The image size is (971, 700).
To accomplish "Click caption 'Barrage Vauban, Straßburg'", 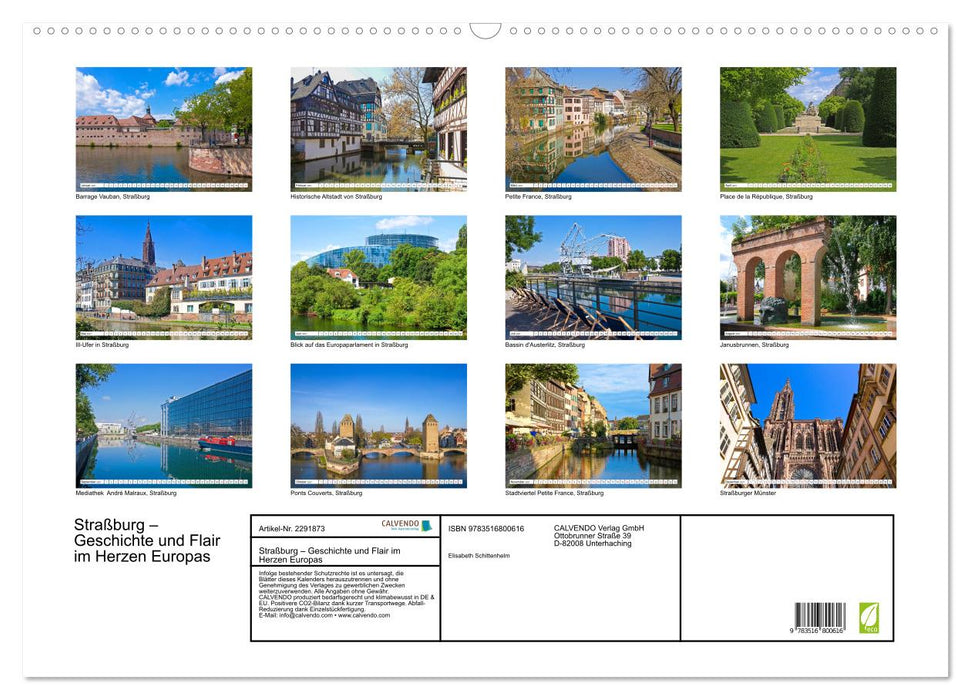I will pyautogui.click(x=113, y=196).
